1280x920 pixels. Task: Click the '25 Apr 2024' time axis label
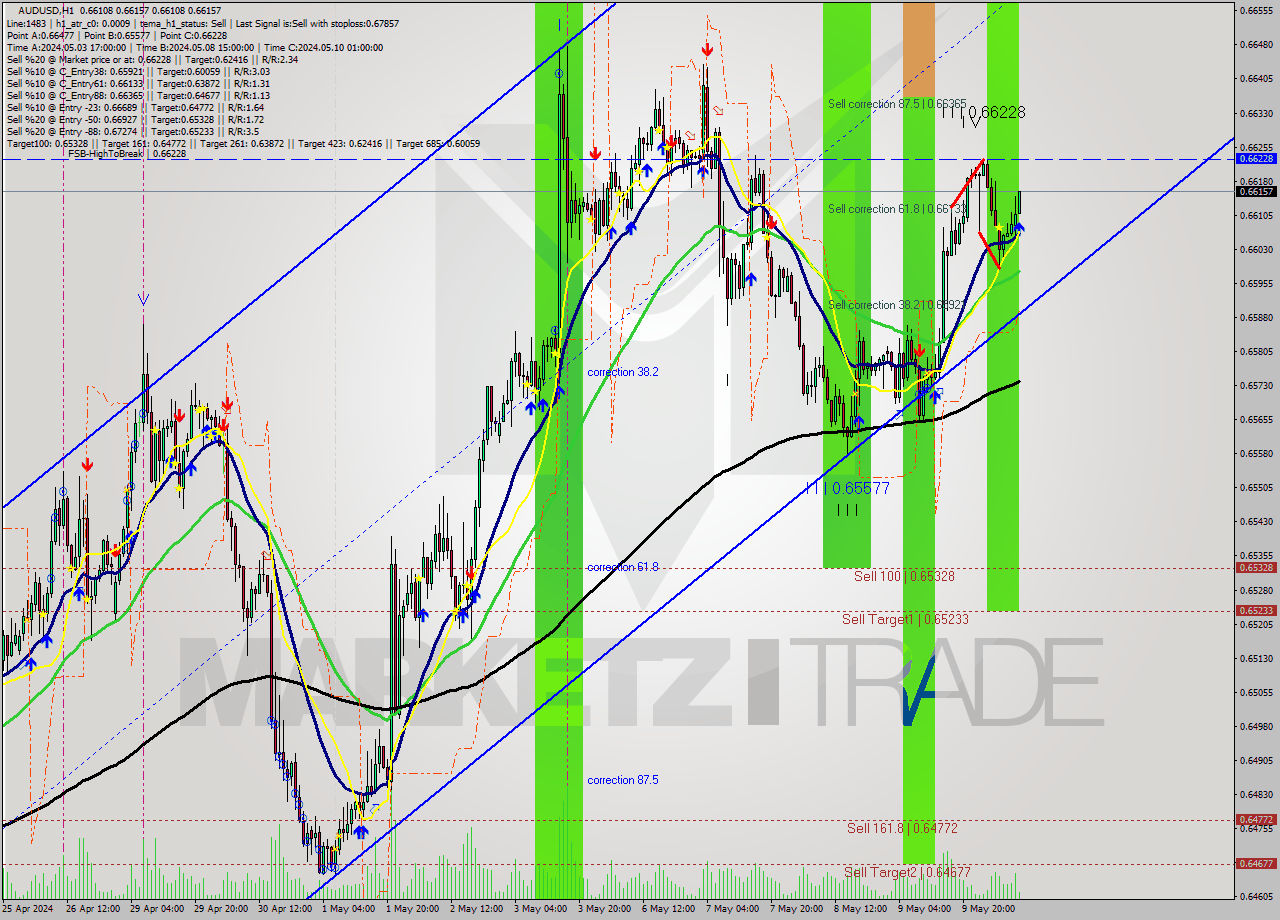27,909
